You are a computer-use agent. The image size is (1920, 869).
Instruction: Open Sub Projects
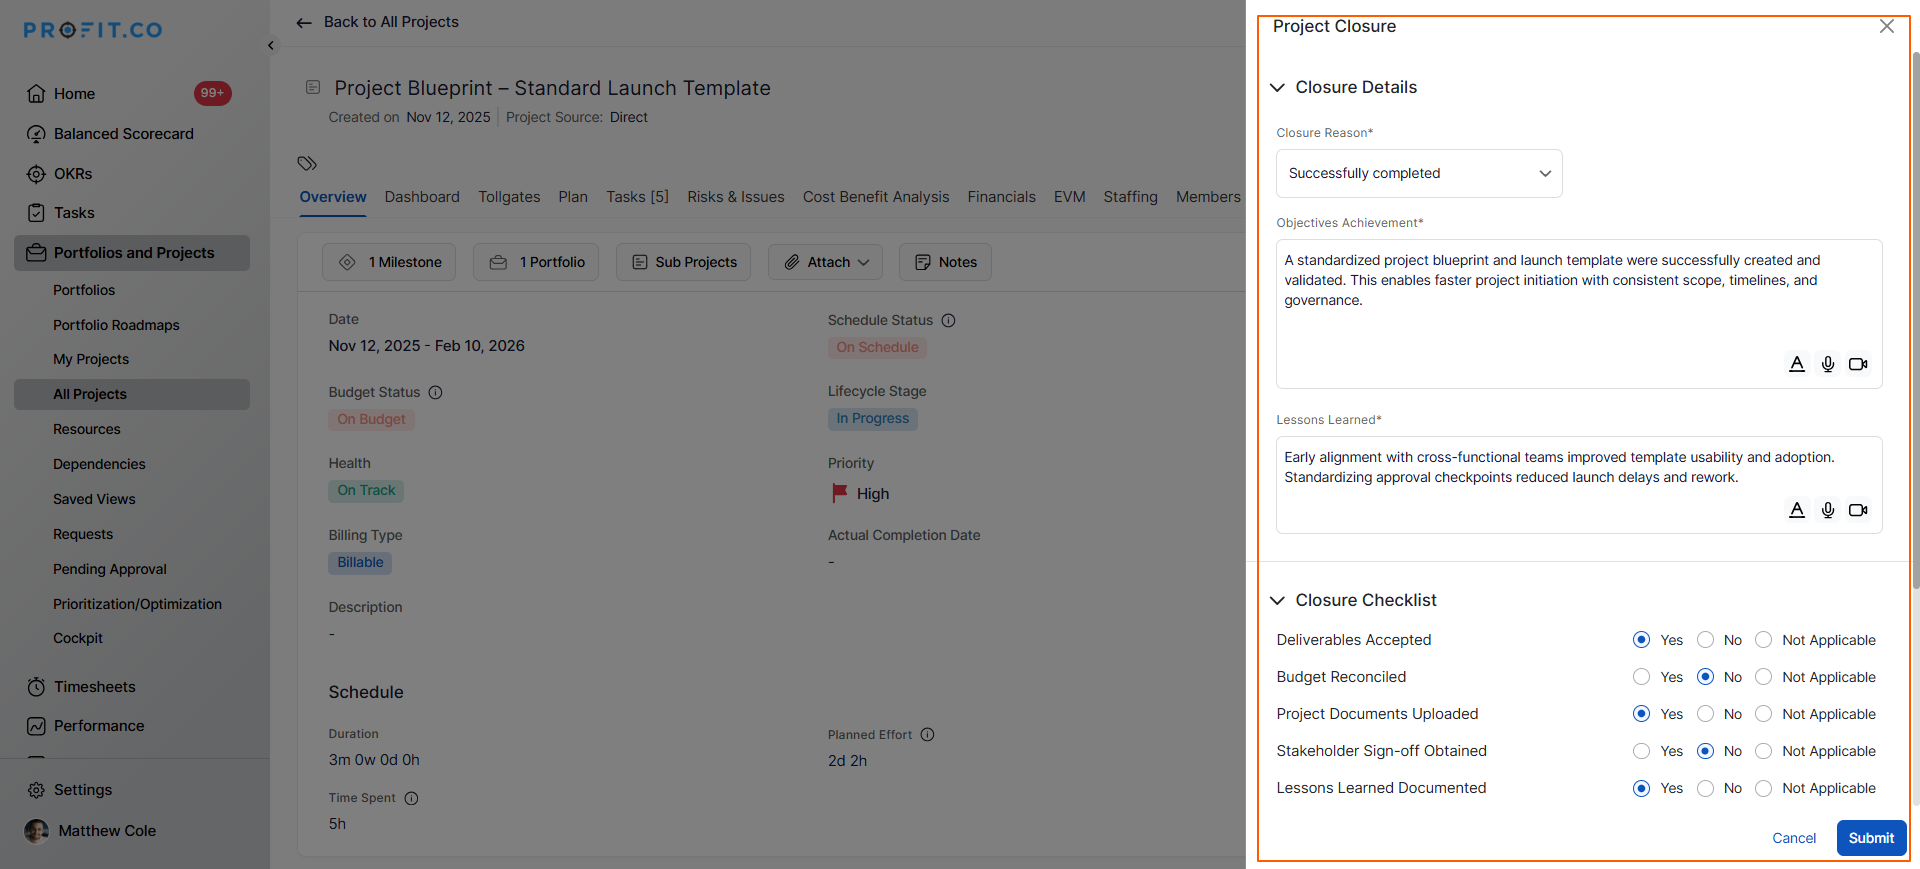click(683, 262)
